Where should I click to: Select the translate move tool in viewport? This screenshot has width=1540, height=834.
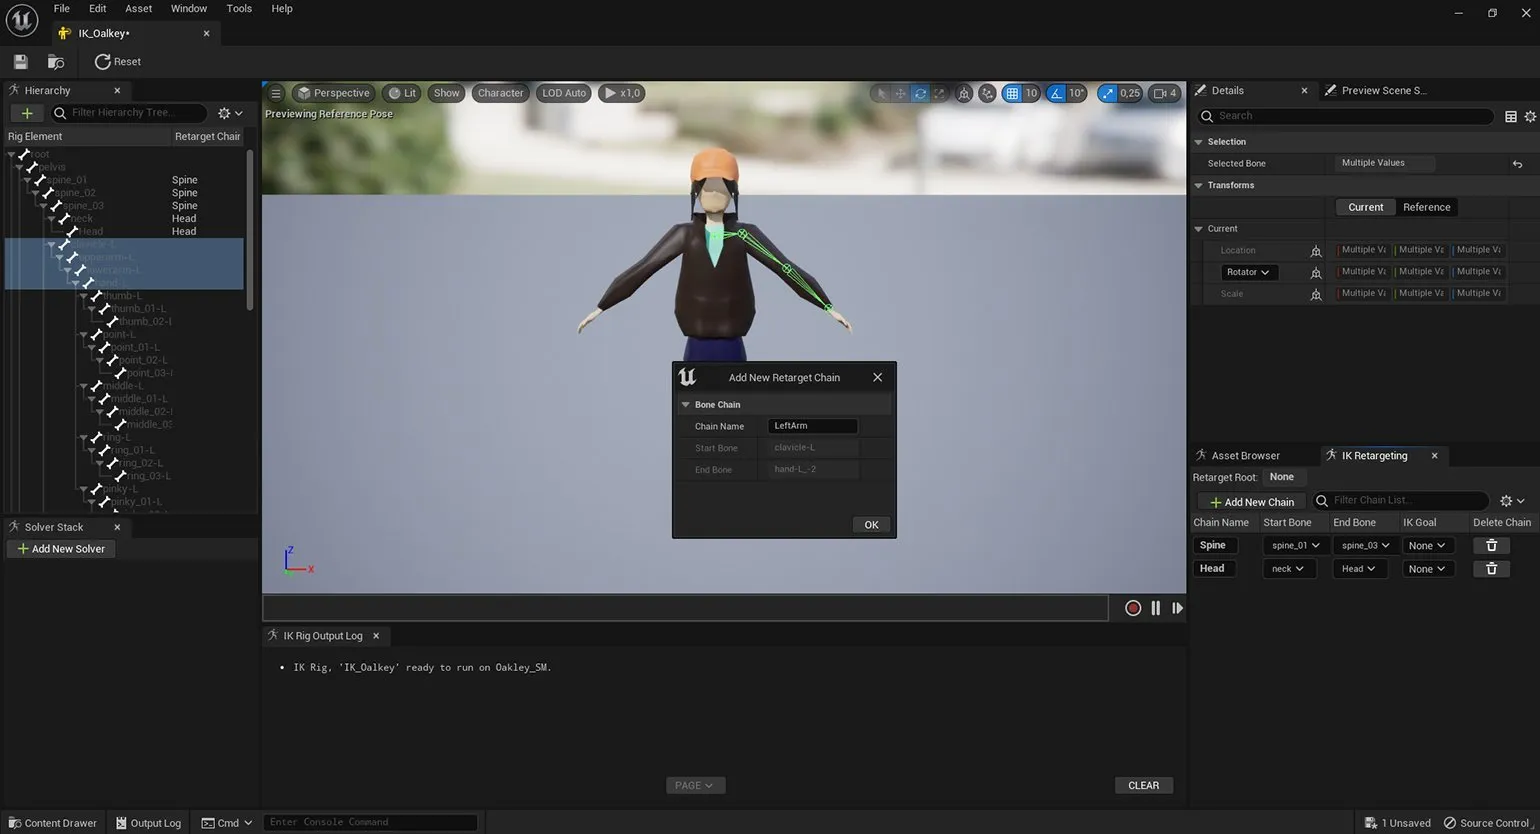[x=900, y=93]
